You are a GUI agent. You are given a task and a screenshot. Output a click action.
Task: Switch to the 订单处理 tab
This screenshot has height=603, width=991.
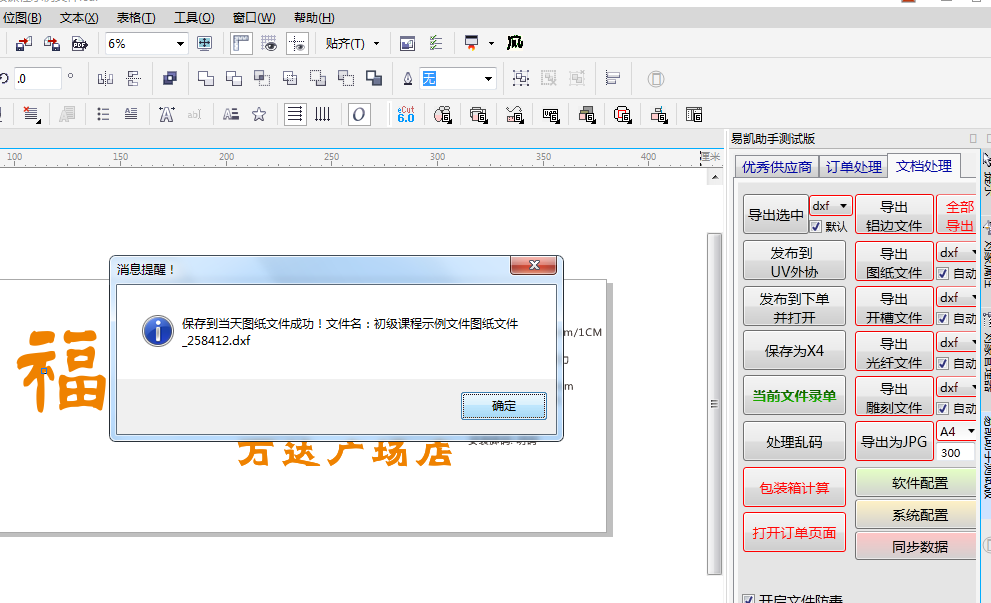[x=853, y=167]
